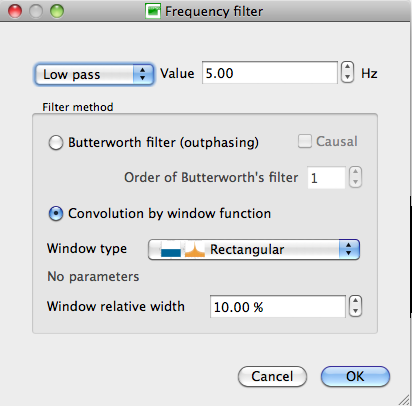This screenshot has width=412, height=406.
Task: Click the Frequency filter title bar icon
Action: point(153,11)
